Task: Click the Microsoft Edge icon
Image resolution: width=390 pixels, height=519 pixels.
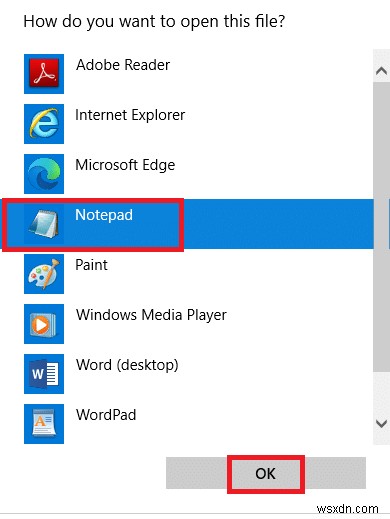Action: pyautogui.click(x=44, y=174)
